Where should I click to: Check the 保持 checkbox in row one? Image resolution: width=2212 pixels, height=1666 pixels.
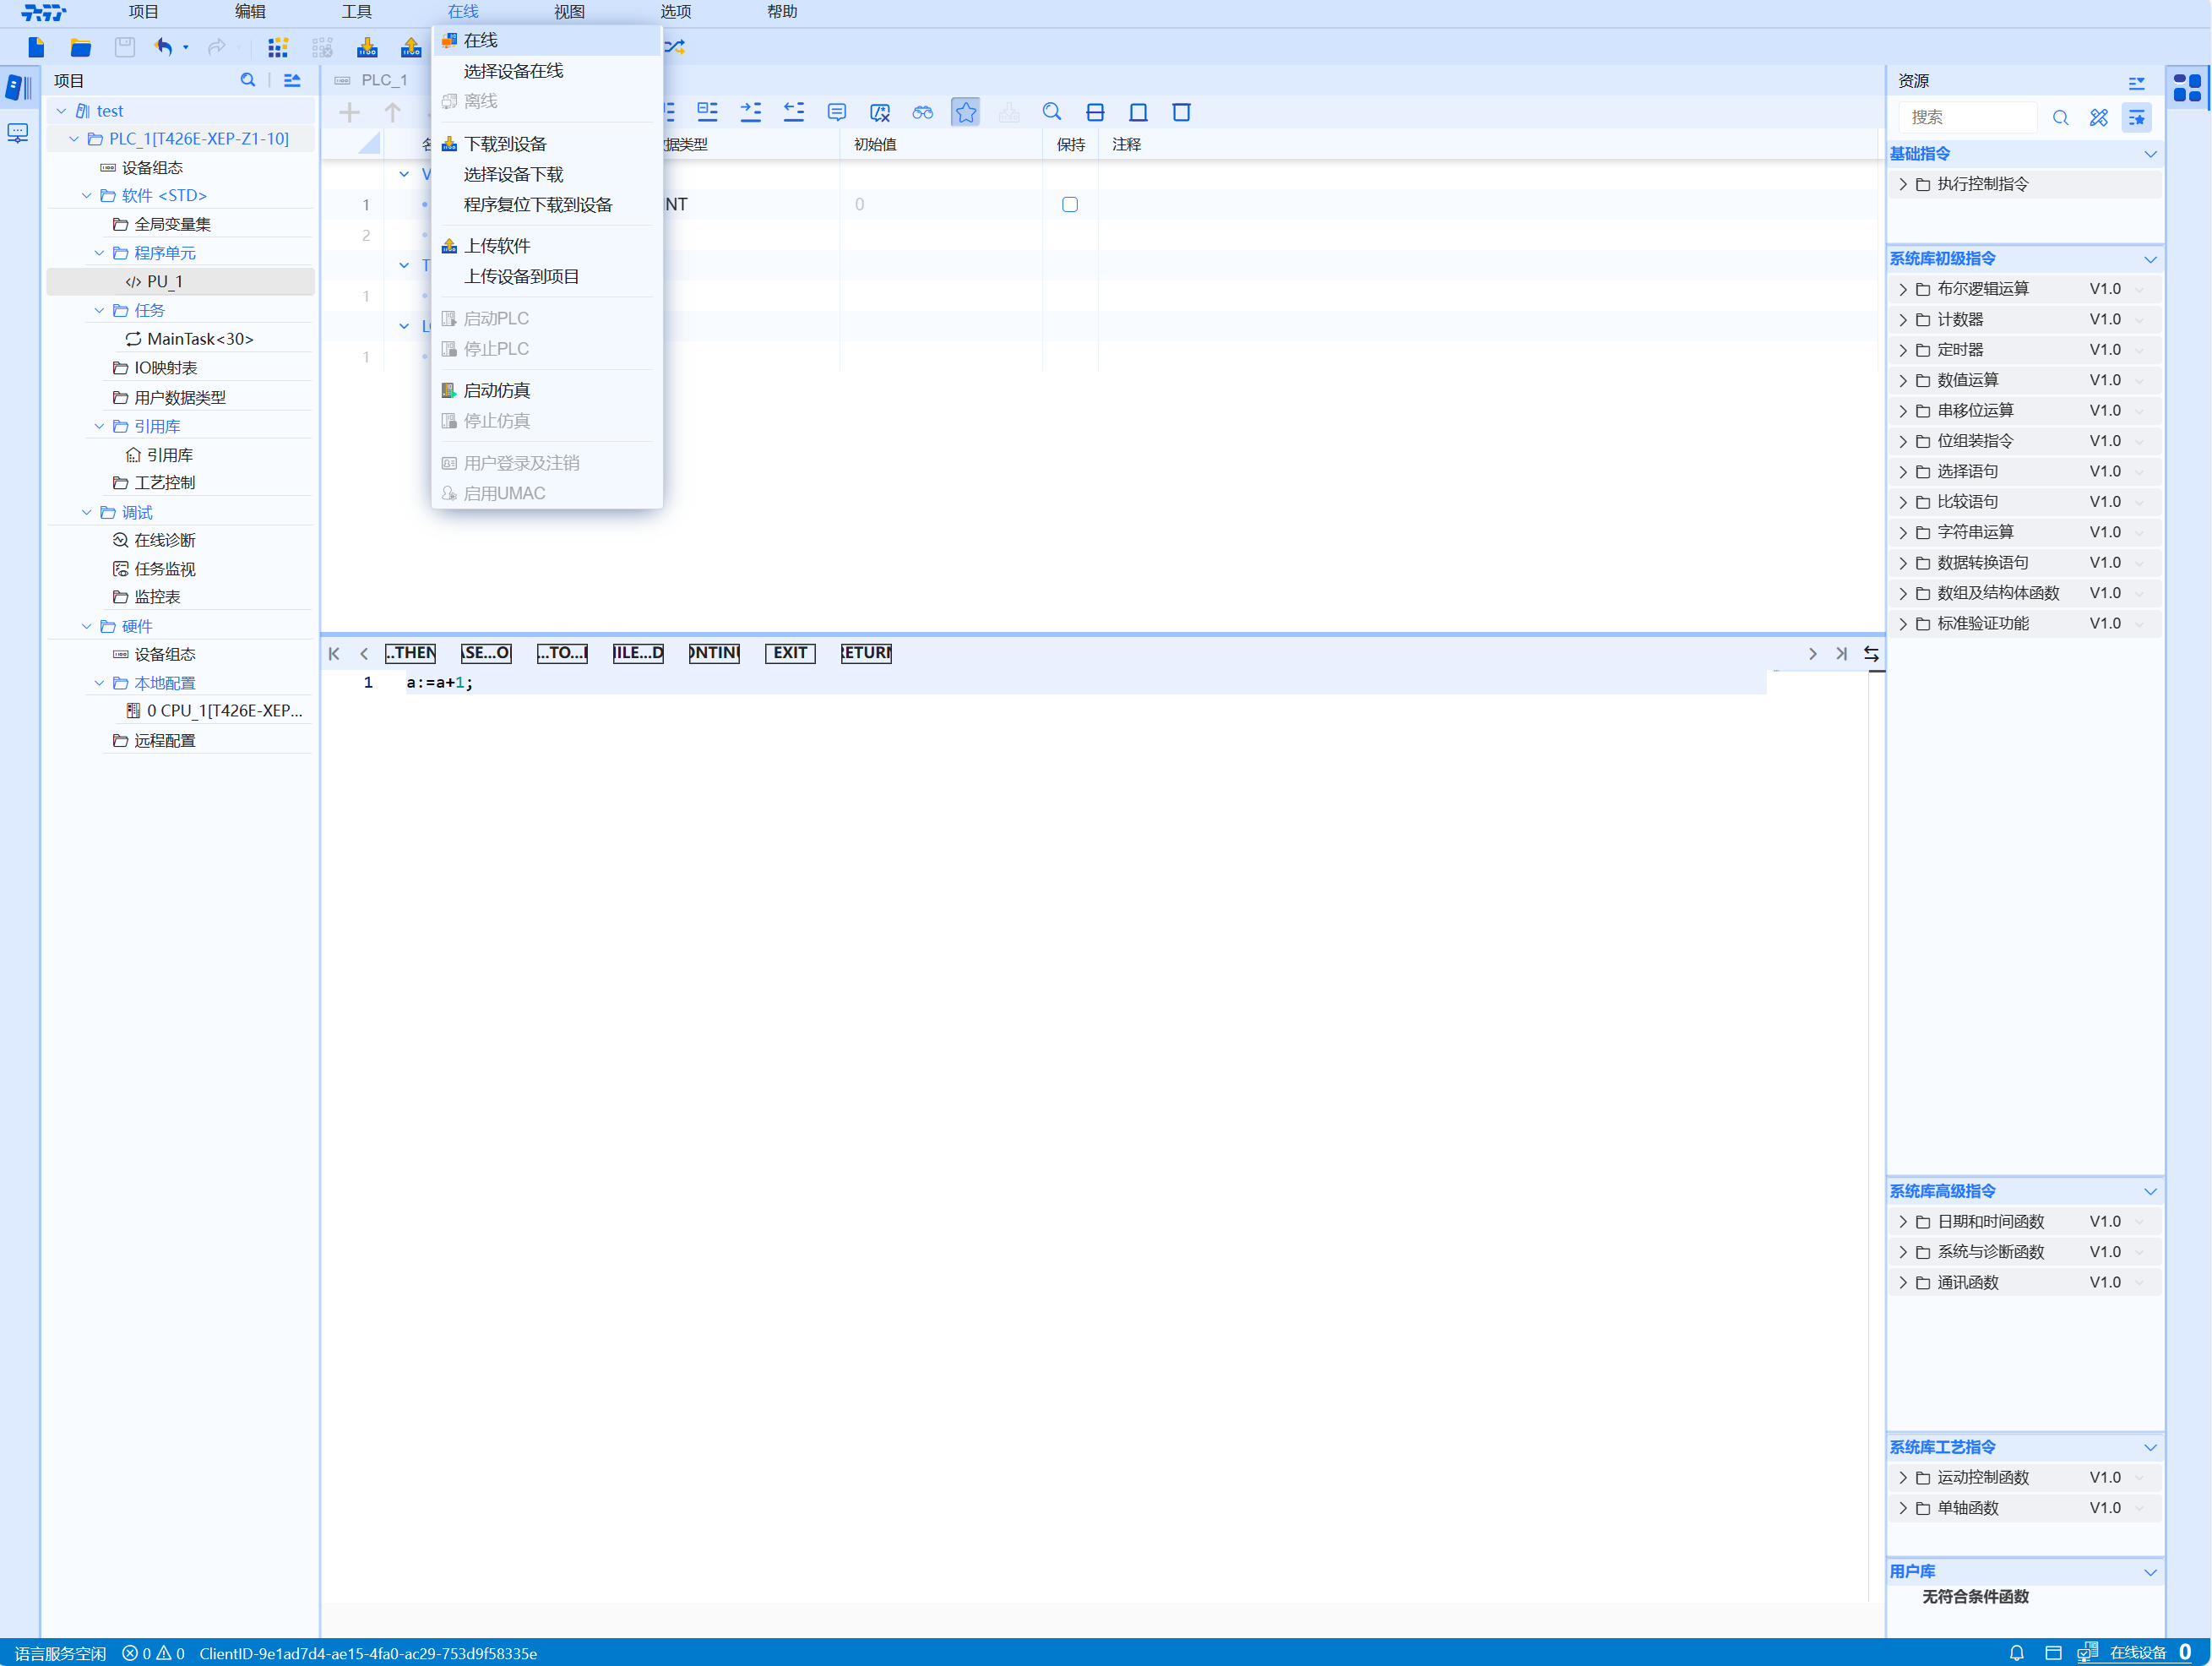[1069, 204]
